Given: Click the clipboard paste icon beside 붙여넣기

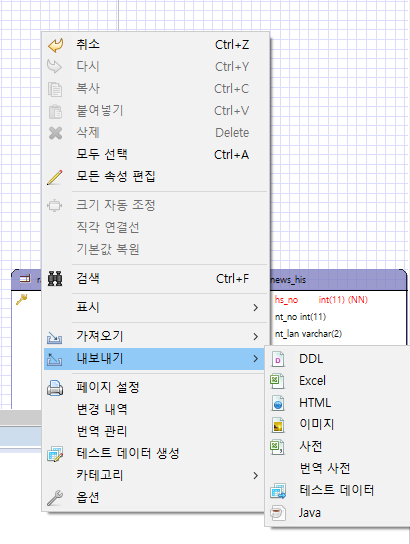Looking at the screenshot, I should [55, 111].
